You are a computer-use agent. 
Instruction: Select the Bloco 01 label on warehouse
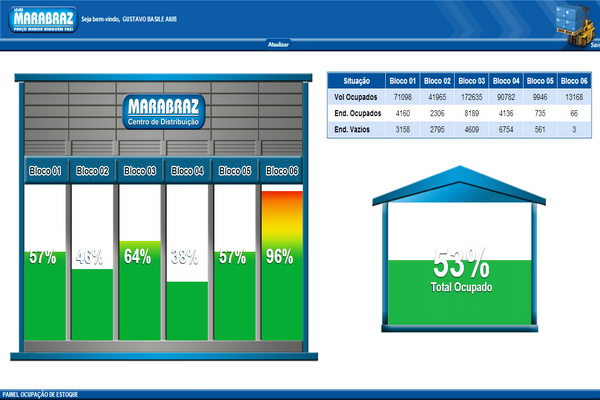point(45,171)
